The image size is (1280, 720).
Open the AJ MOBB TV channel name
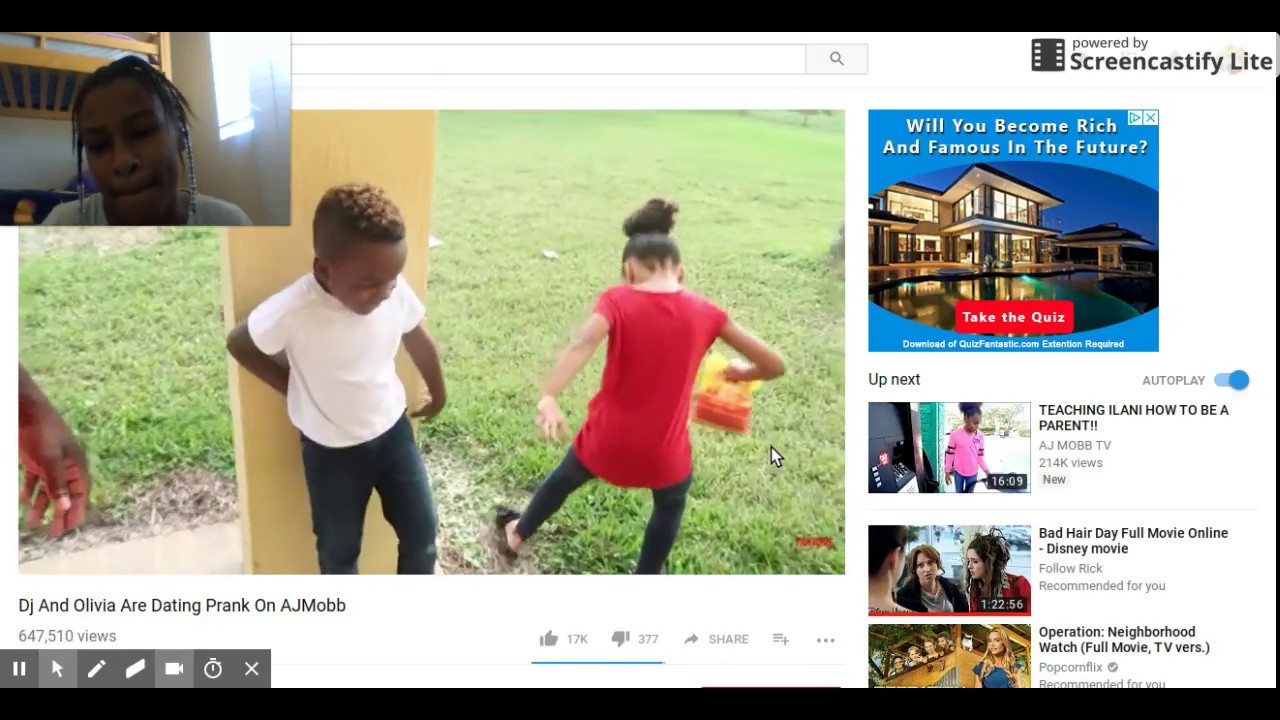(1075, 445)
